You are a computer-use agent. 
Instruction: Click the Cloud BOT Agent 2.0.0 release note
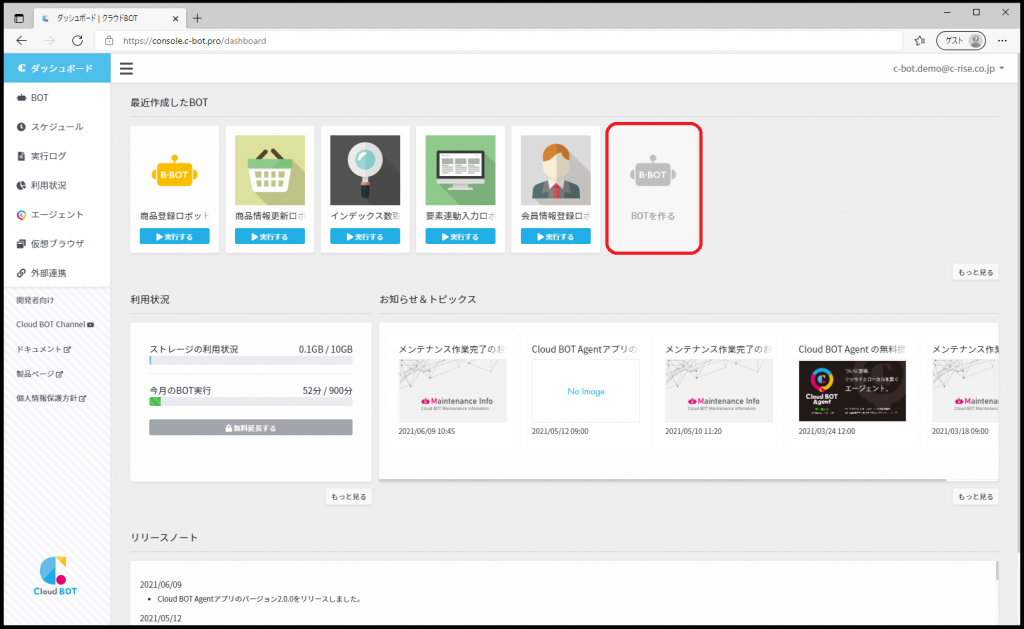(259, 599)
